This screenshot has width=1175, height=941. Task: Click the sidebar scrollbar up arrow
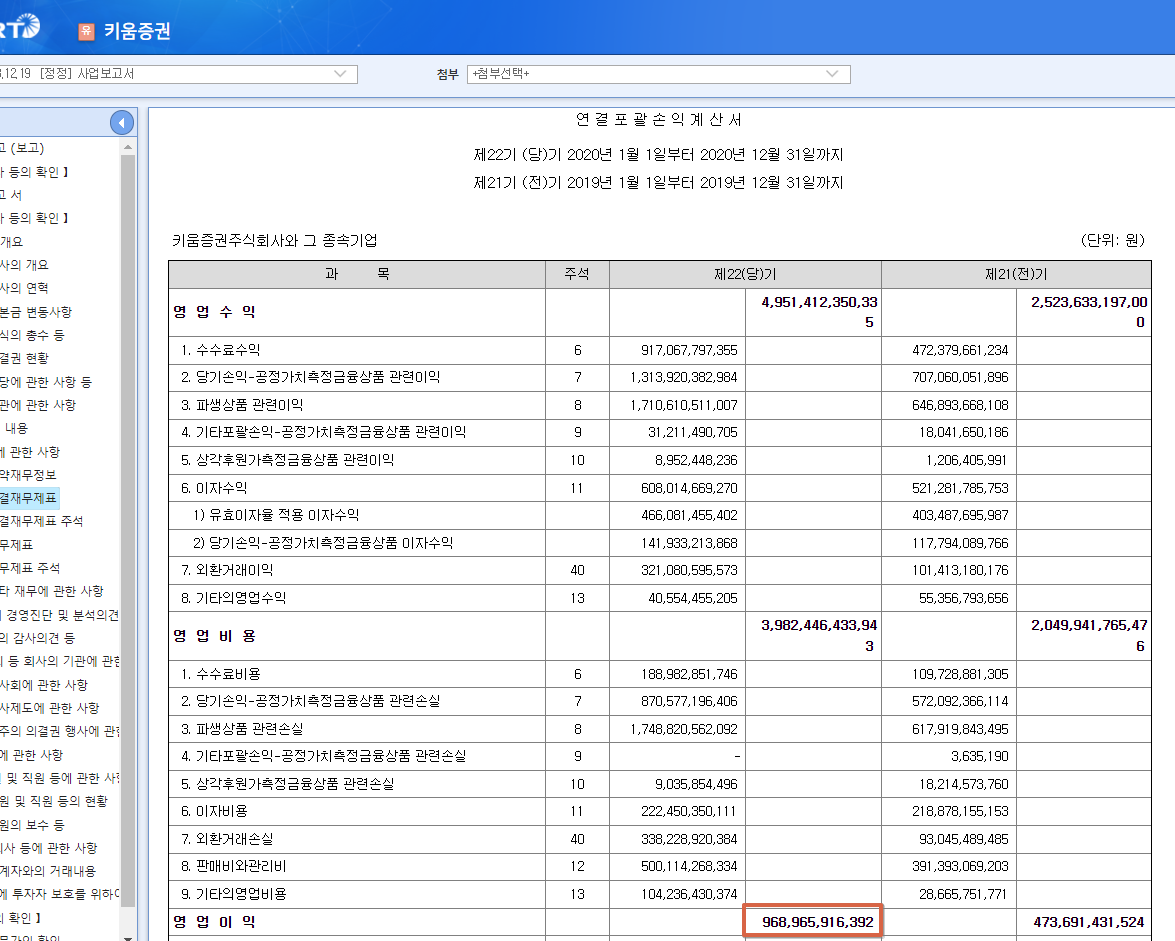point(127,148)
